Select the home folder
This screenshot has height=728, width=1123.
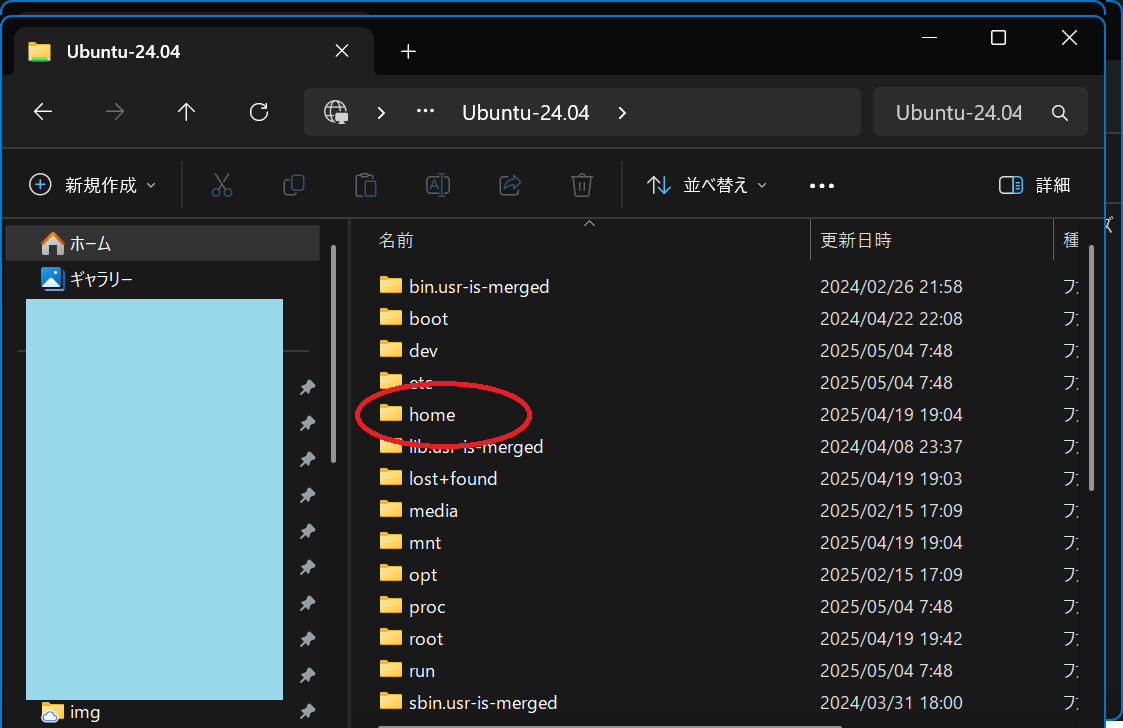click(x=432, y=415)
